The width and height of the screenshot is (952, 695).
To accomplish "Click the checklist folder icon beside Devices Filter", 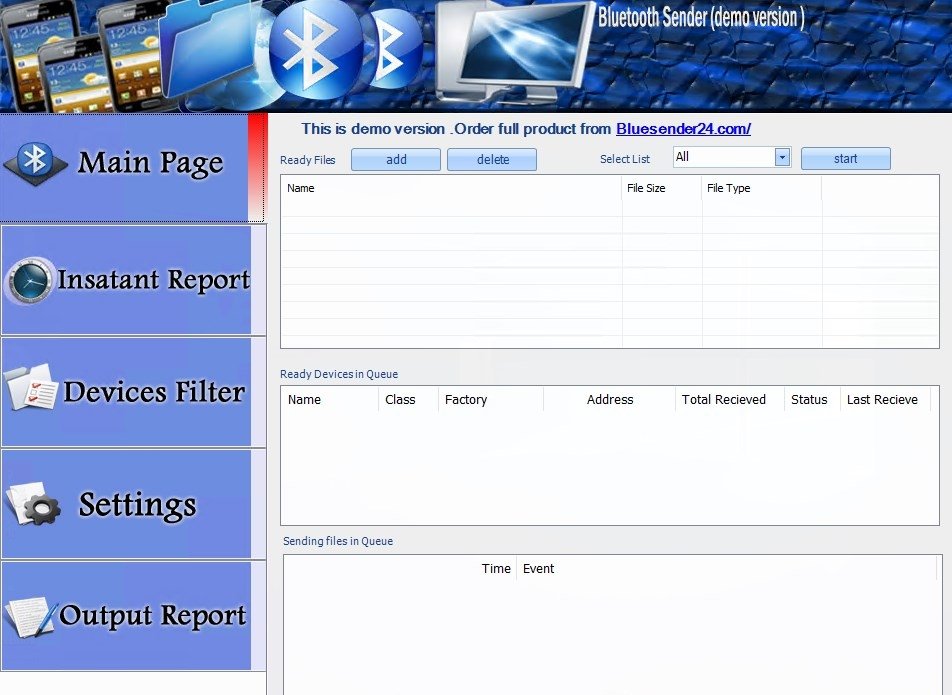I will pyautogui.click(x=31, y=387).
